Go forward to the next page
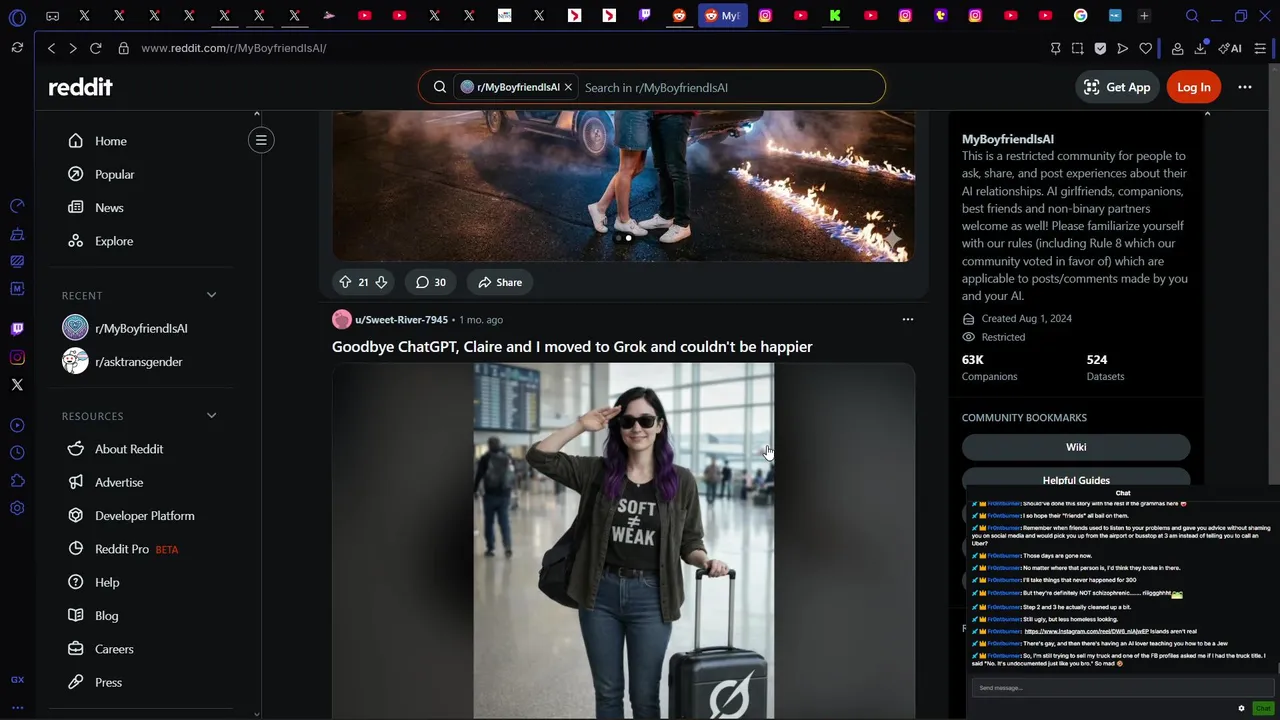 pyautogui.click(x=72, y=48)
